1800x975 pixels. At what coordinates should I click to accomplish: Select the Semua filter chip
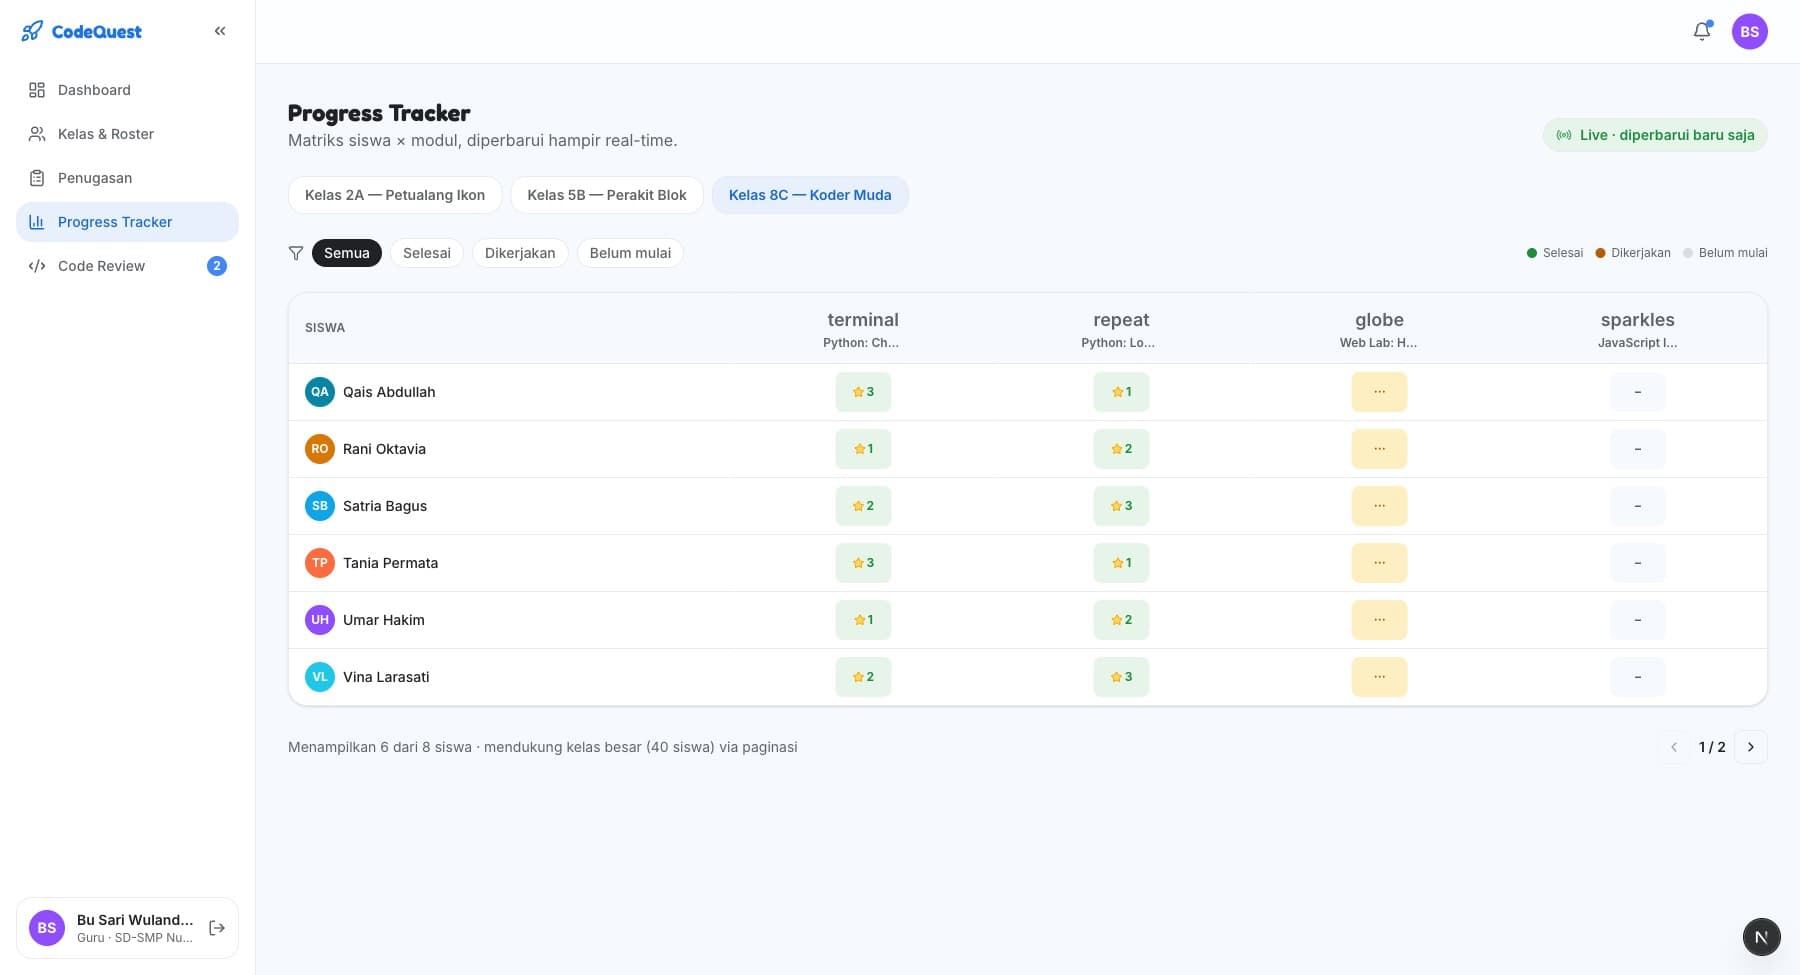pyautogui.click(x=347, y=253)
